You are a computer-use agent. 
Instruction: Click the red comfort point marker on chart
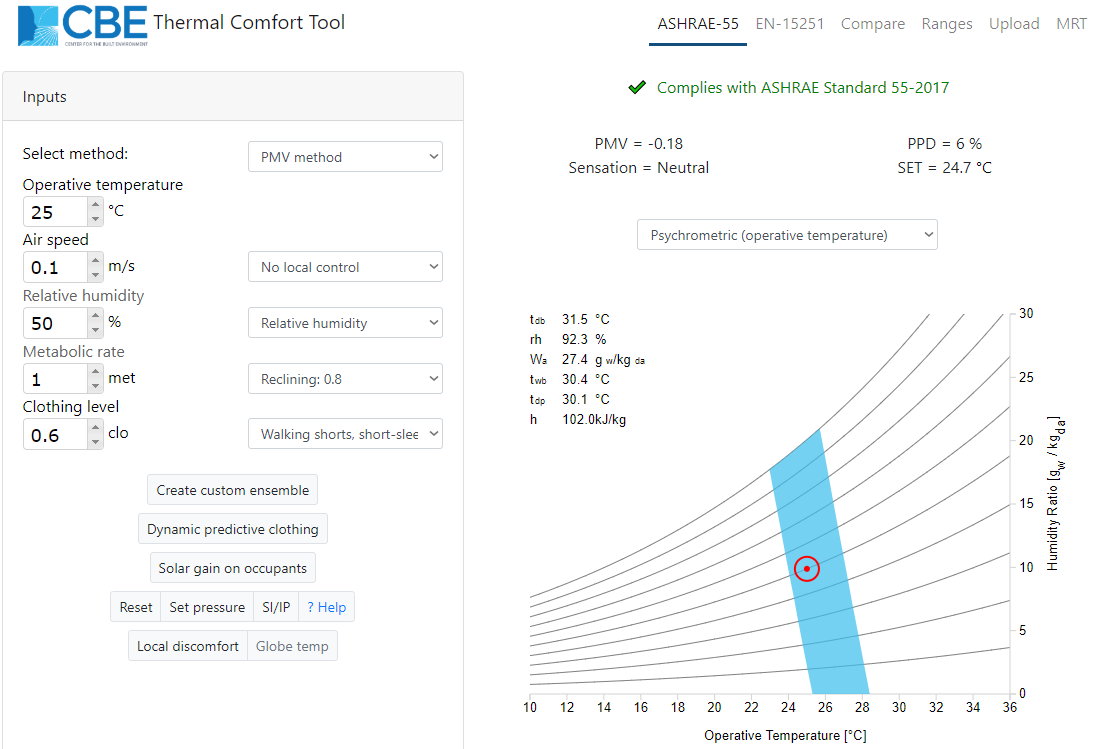807,568
